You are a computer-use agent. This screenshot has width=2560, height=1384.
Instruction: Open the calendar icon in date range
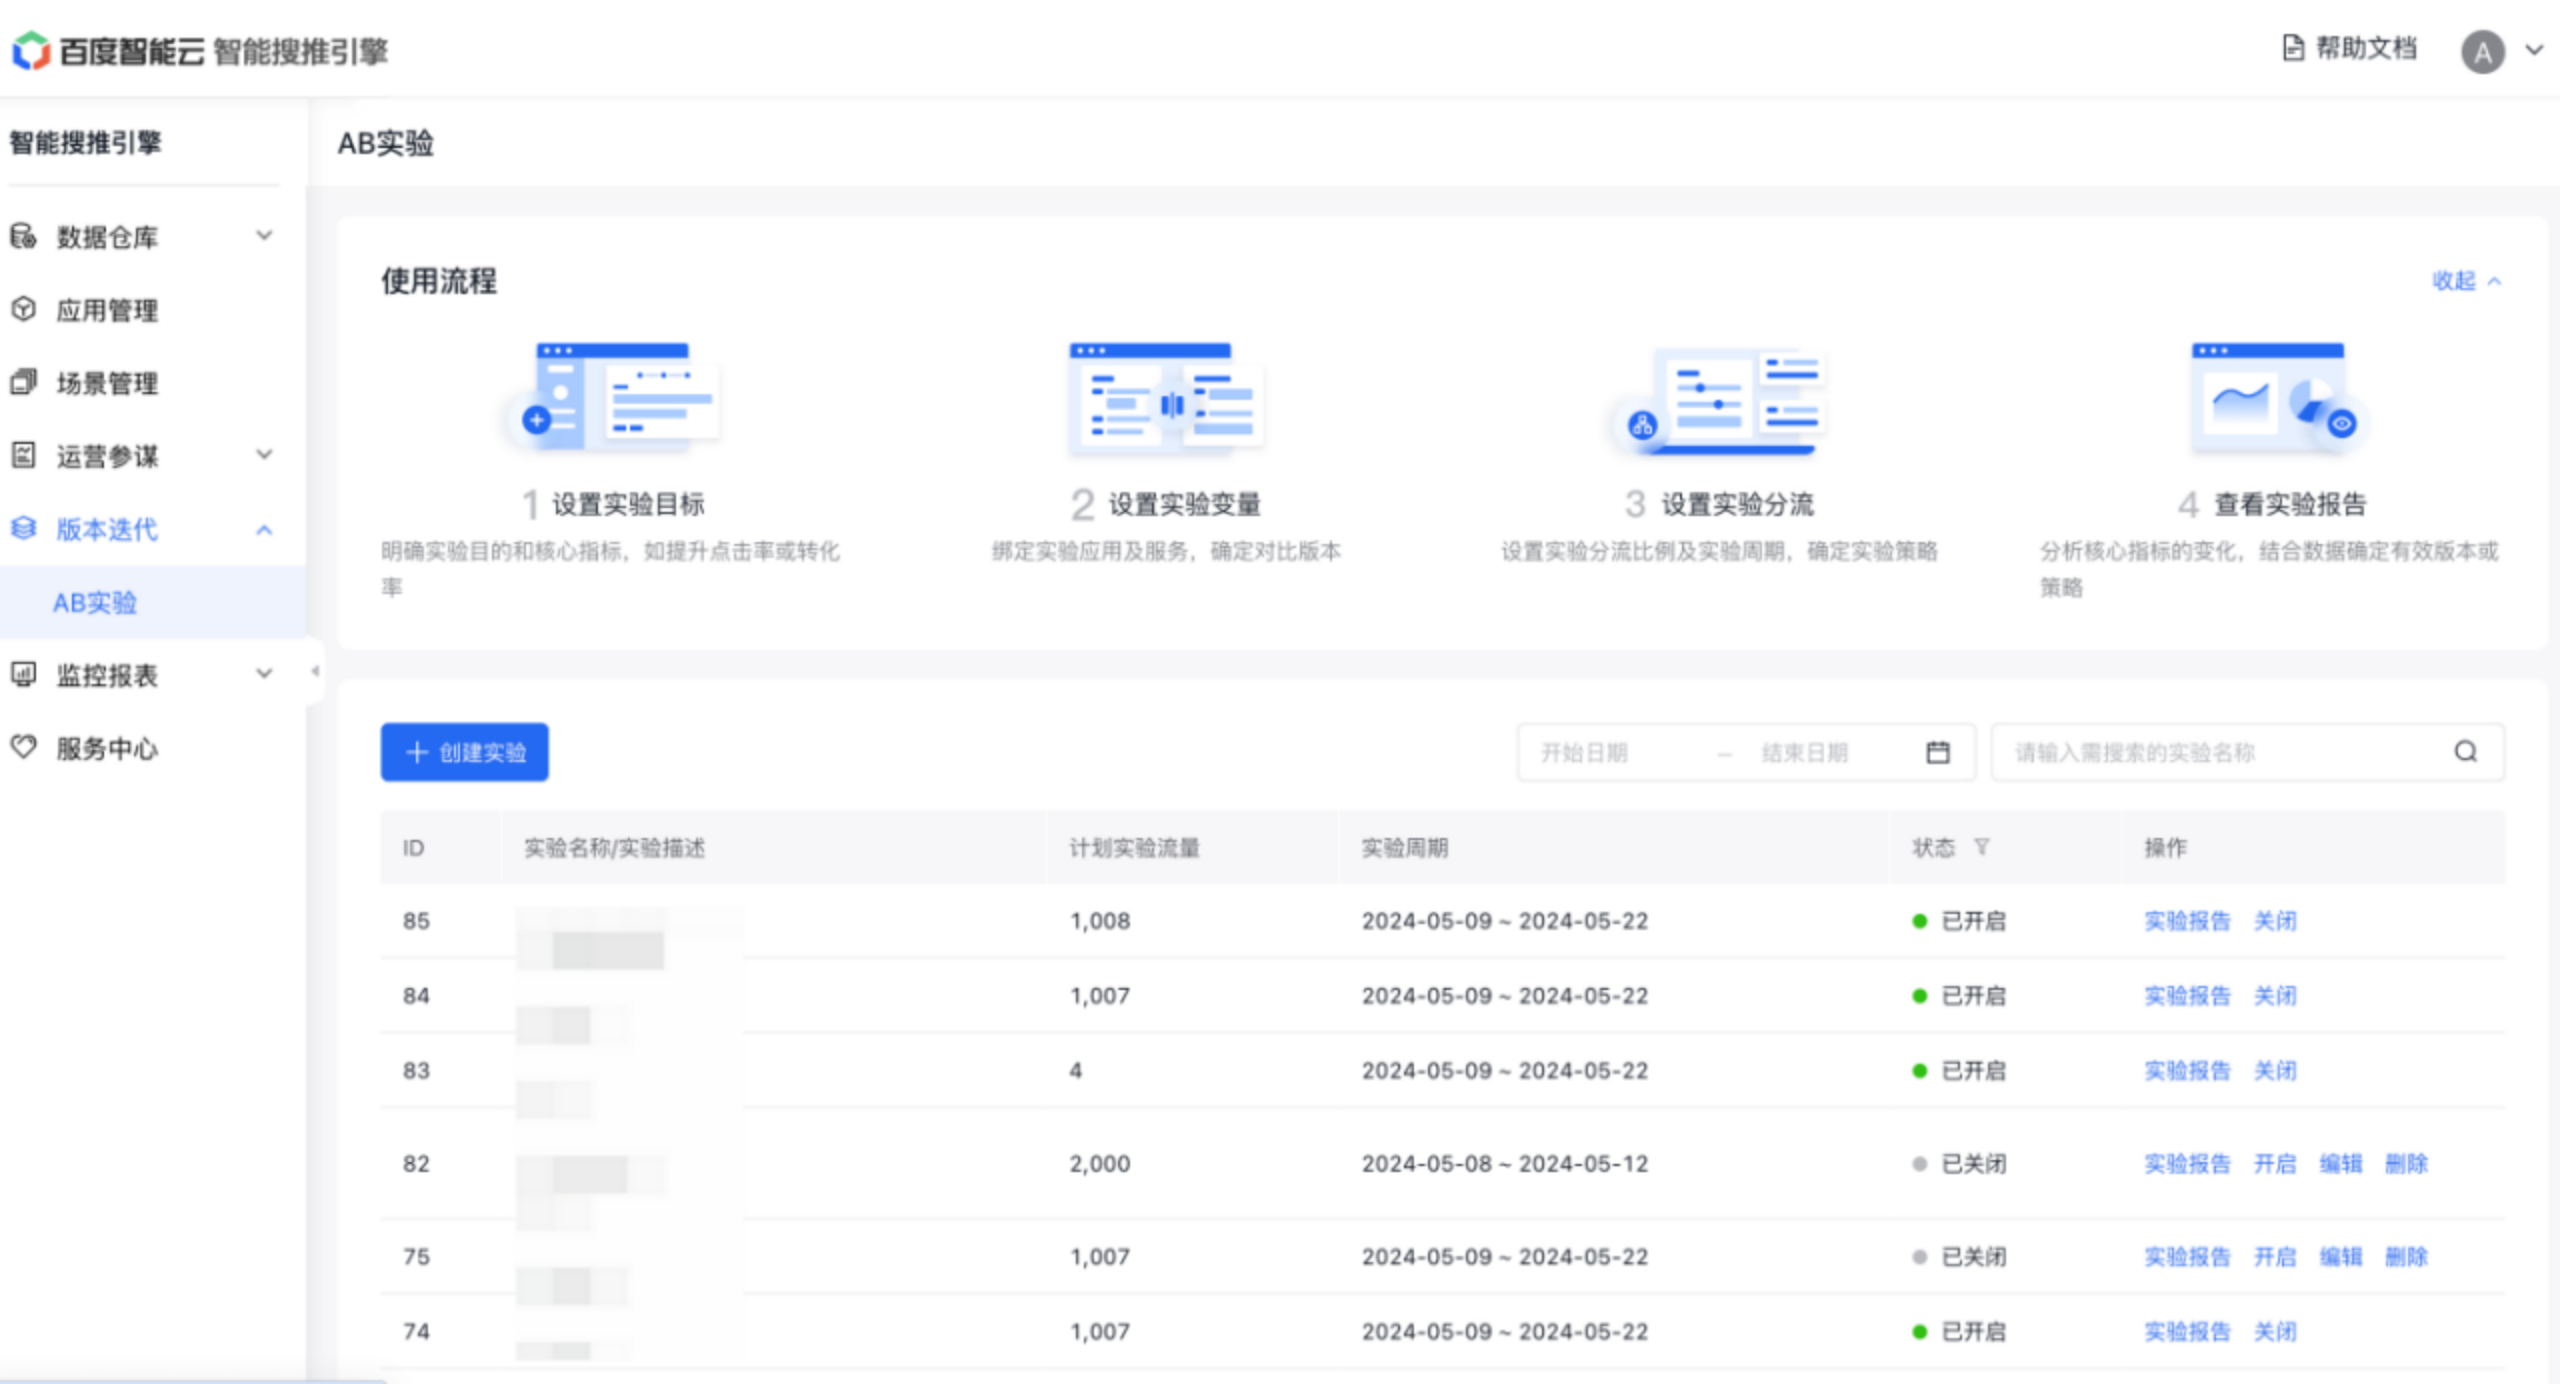pyautogui.click(x=1938, y=752)
